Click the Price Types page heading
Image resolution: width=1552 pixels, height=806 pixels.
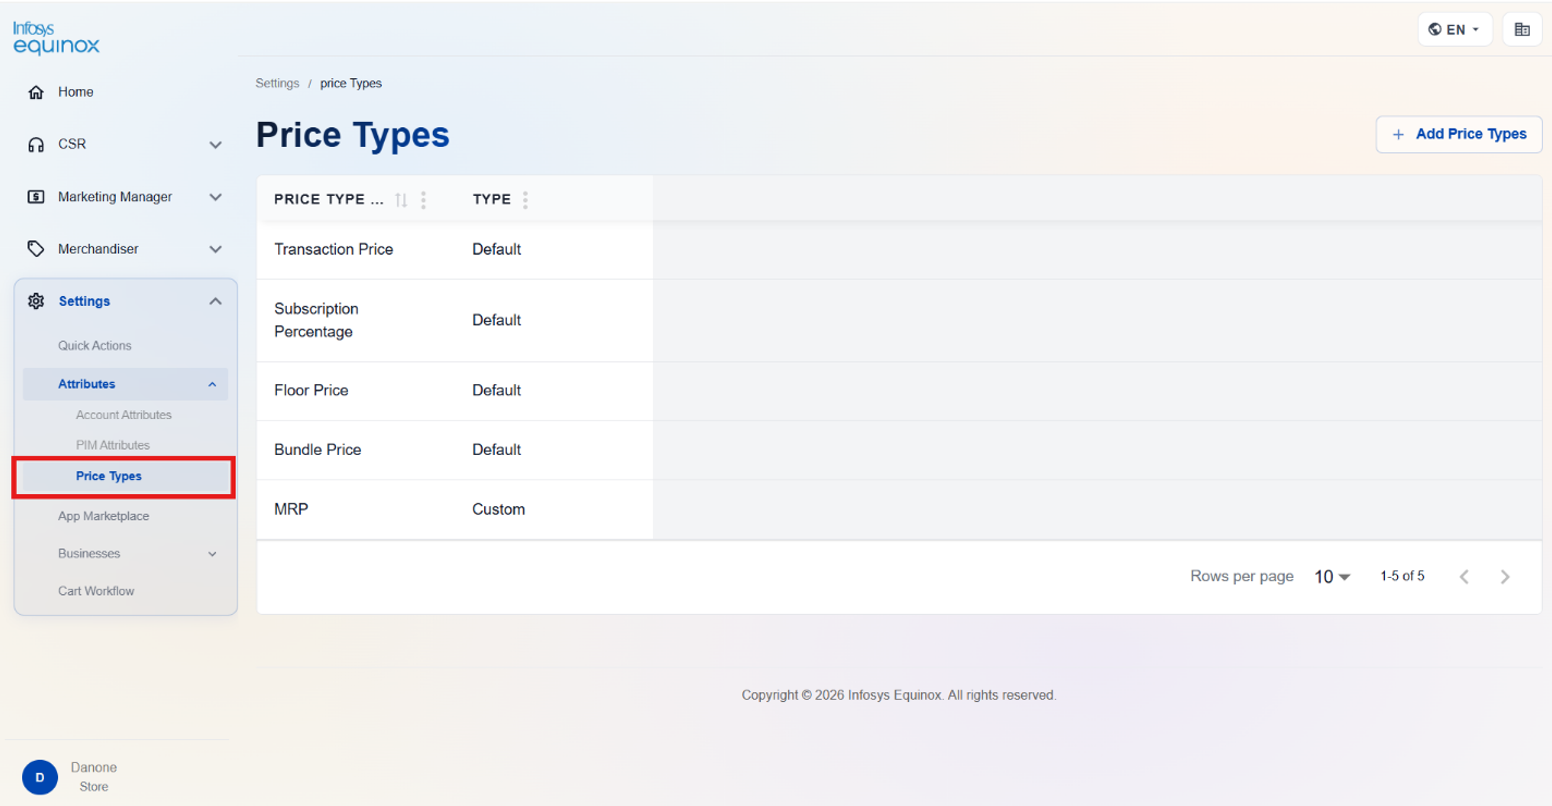pyautogui.click(x=353, y=135)
